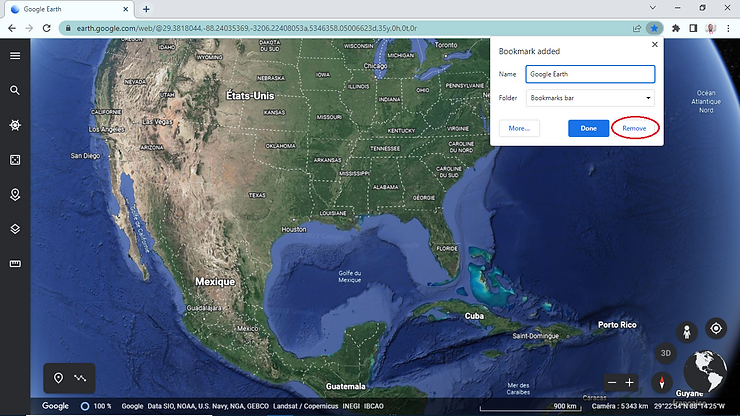Viewport: 740px width, 416px height.
Task: Click the Porto Rico label
Action: tap(617, 325)
